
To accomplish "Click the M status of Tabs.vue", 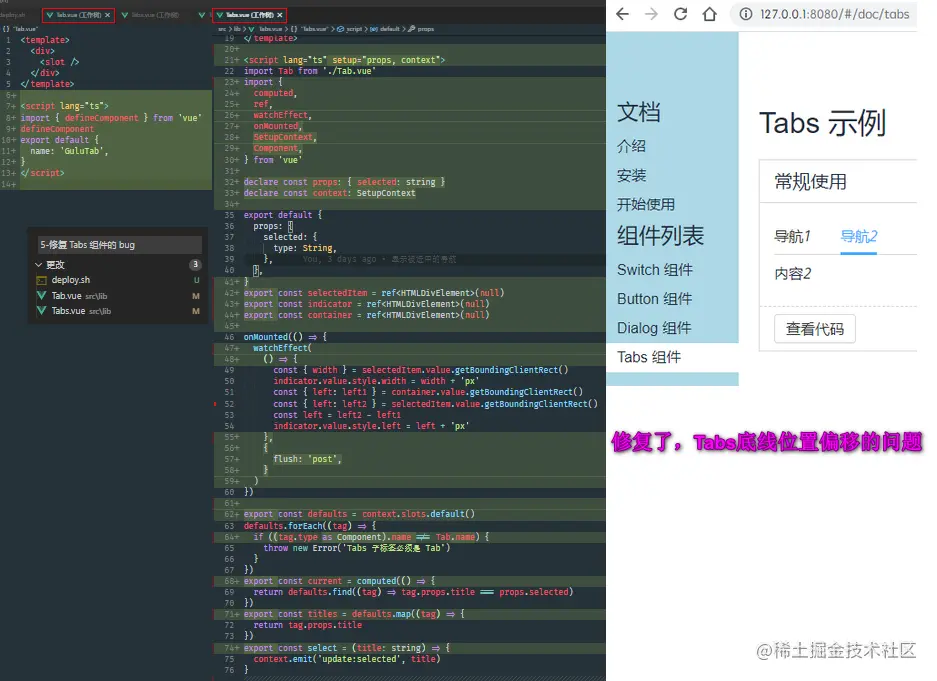I will point(195,311).
